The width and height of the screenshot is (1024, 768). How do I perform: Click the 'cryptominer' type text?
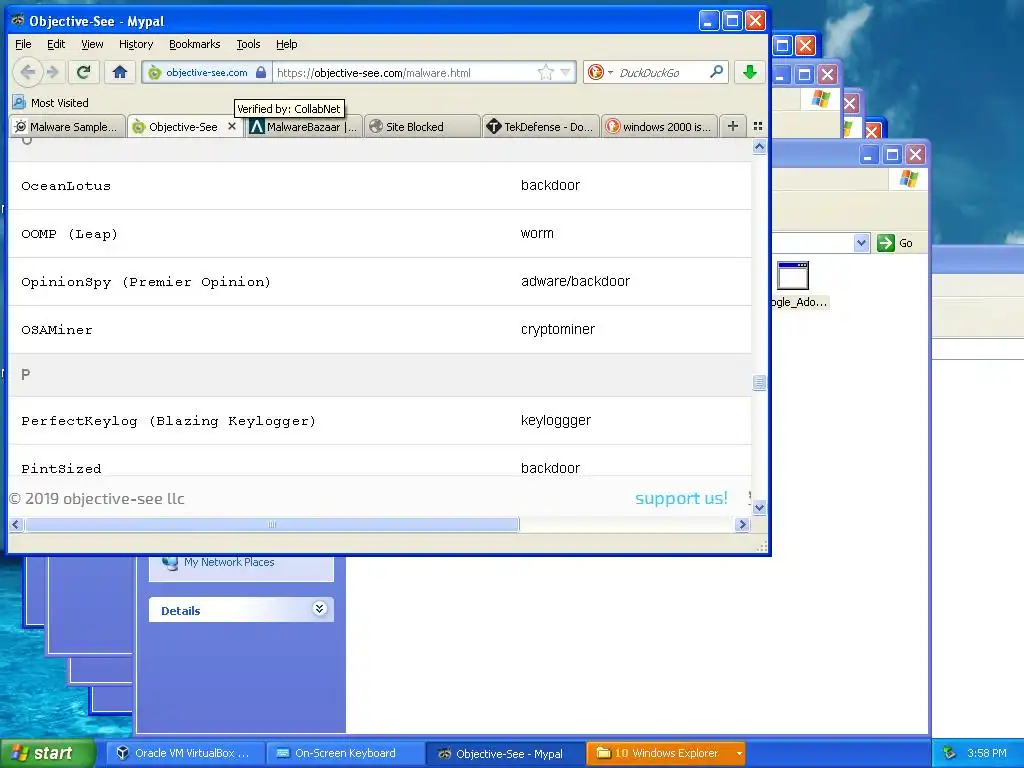click(558, 329)
